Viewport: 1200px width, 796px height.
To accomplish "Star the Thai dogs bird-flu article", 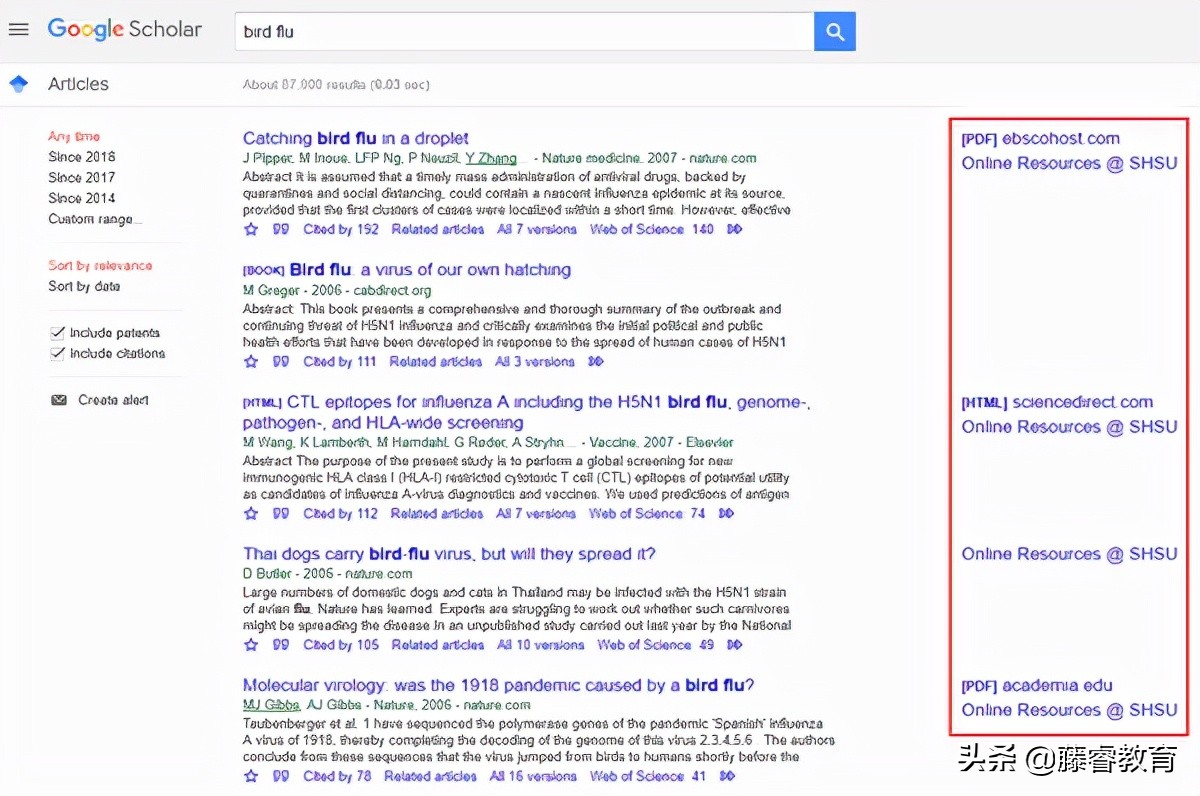I will coord(251,645).
